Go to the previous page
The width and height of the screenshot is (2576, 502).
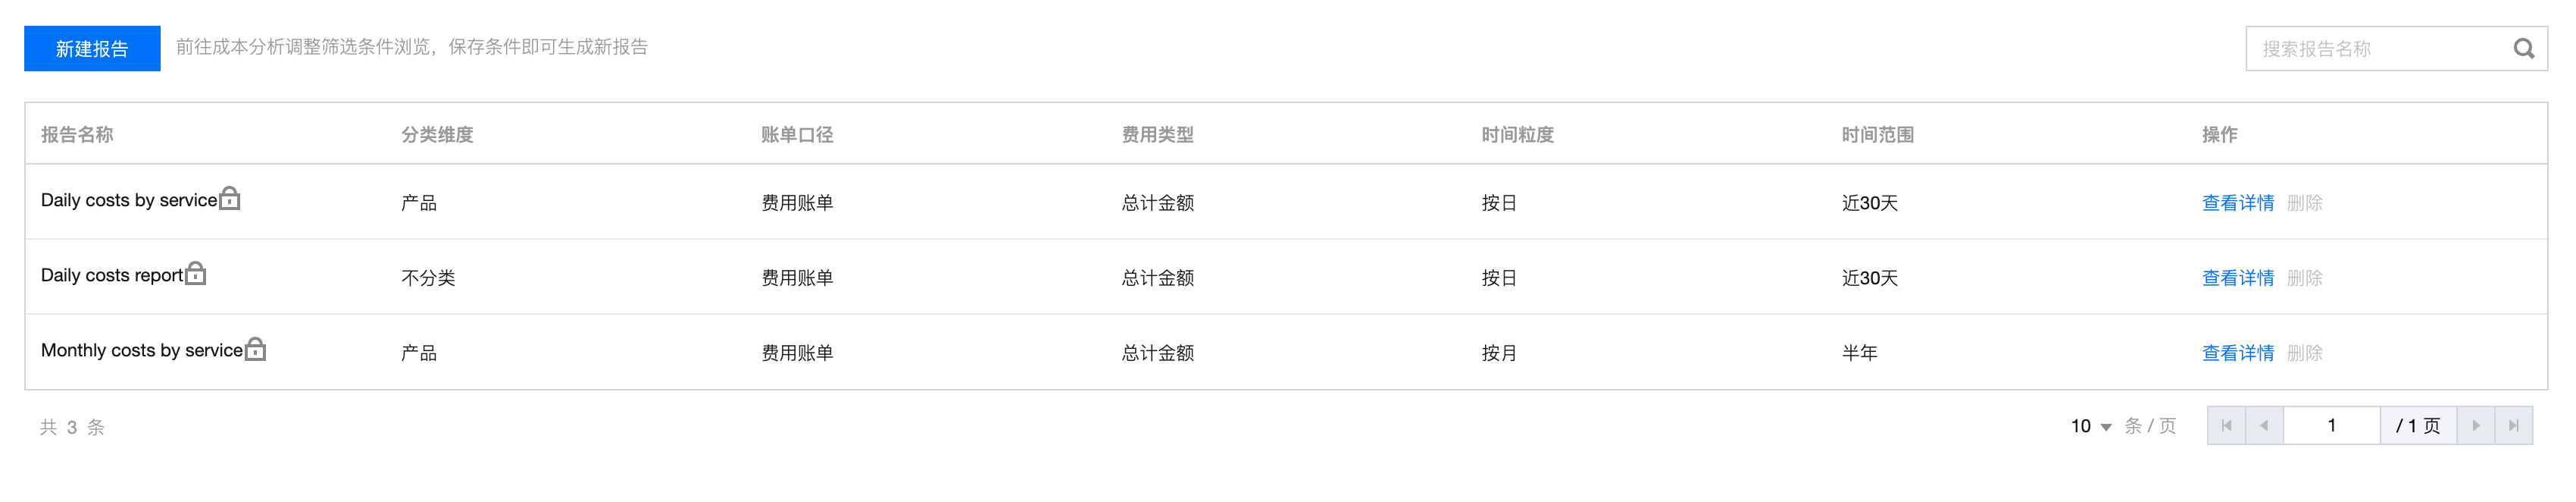[2264, 426]
